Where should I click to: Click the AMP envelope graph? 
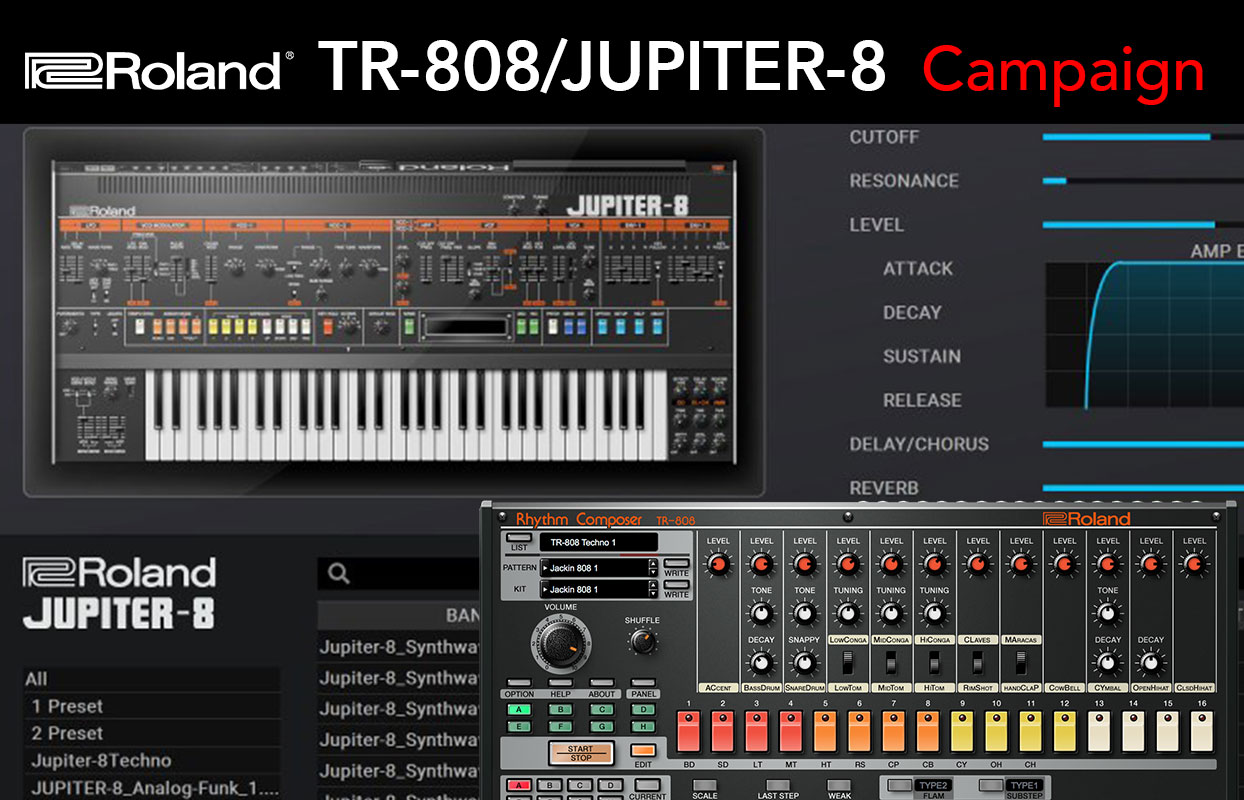point(1144,336)
